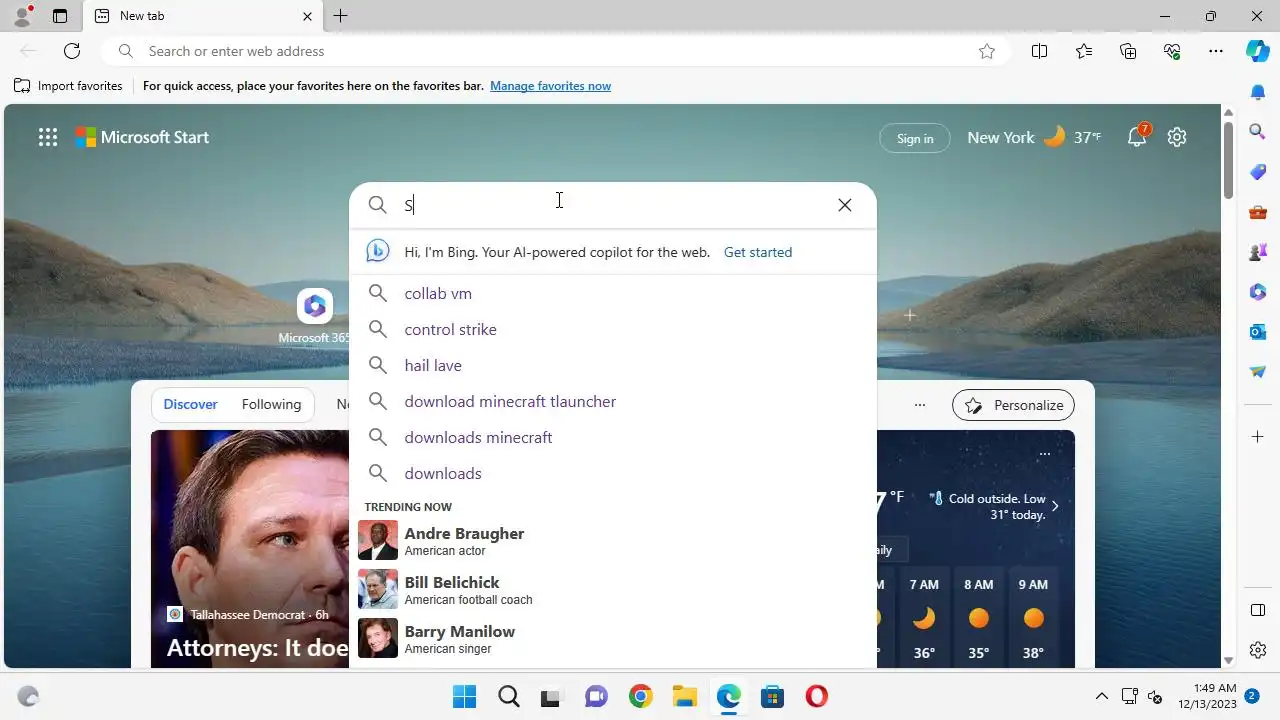Click Personalize button
1280x720 pixels.
point(1014,405)
